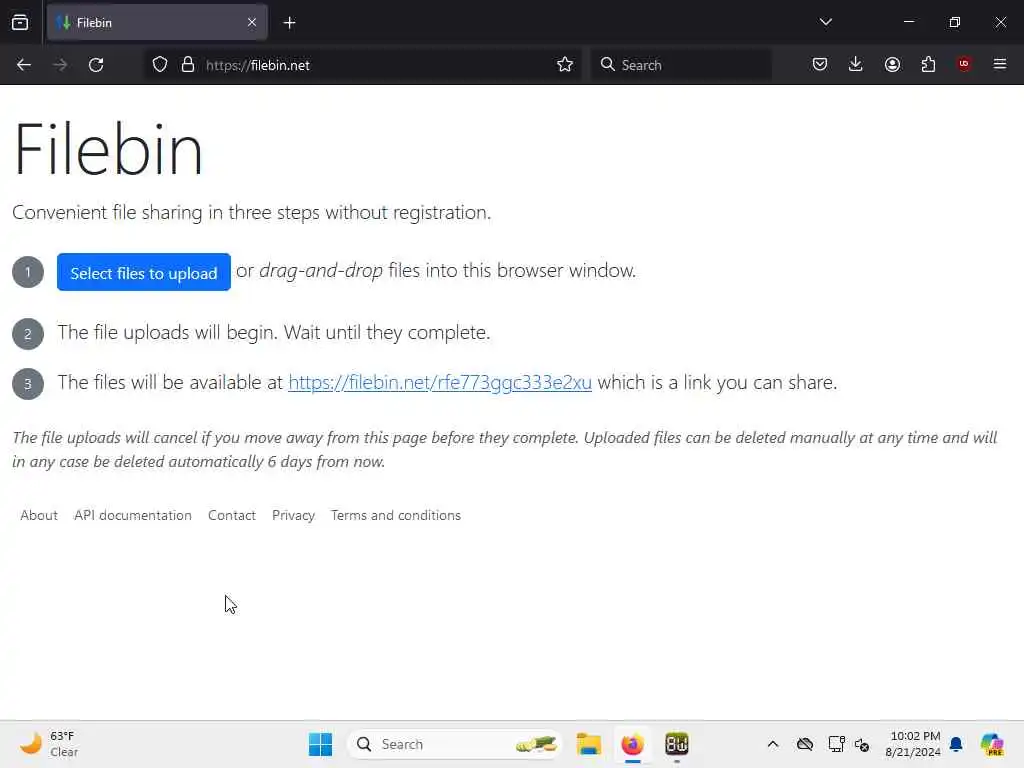Screen dimensions: 1024x768
Task: Show site security via padlock icon
Action: click(188, 65)
